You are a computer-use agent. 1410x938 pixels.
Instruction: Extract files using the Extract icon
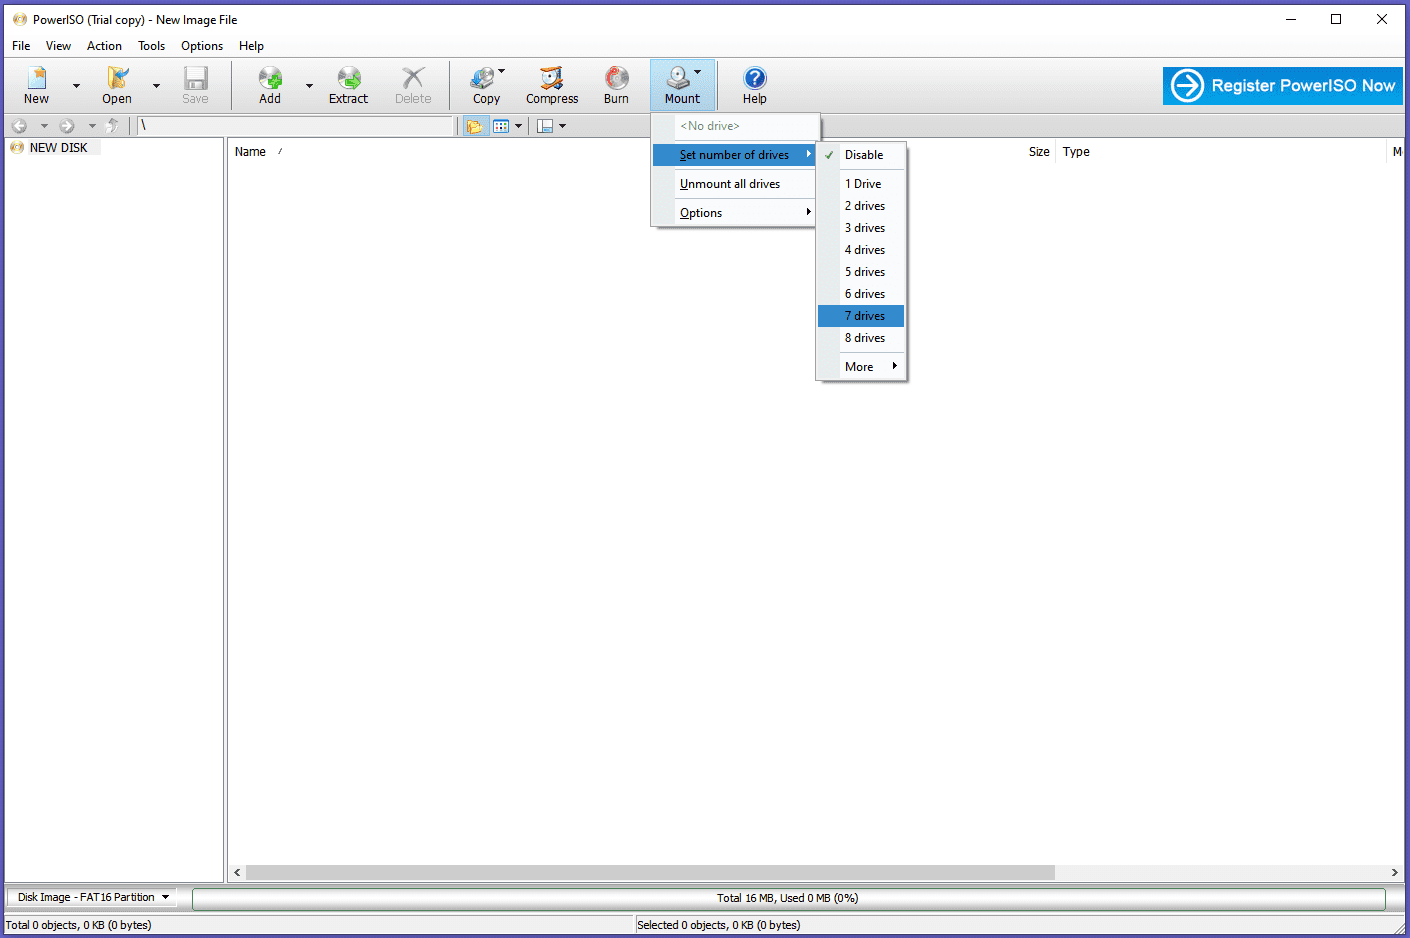[x=348, y=85]
